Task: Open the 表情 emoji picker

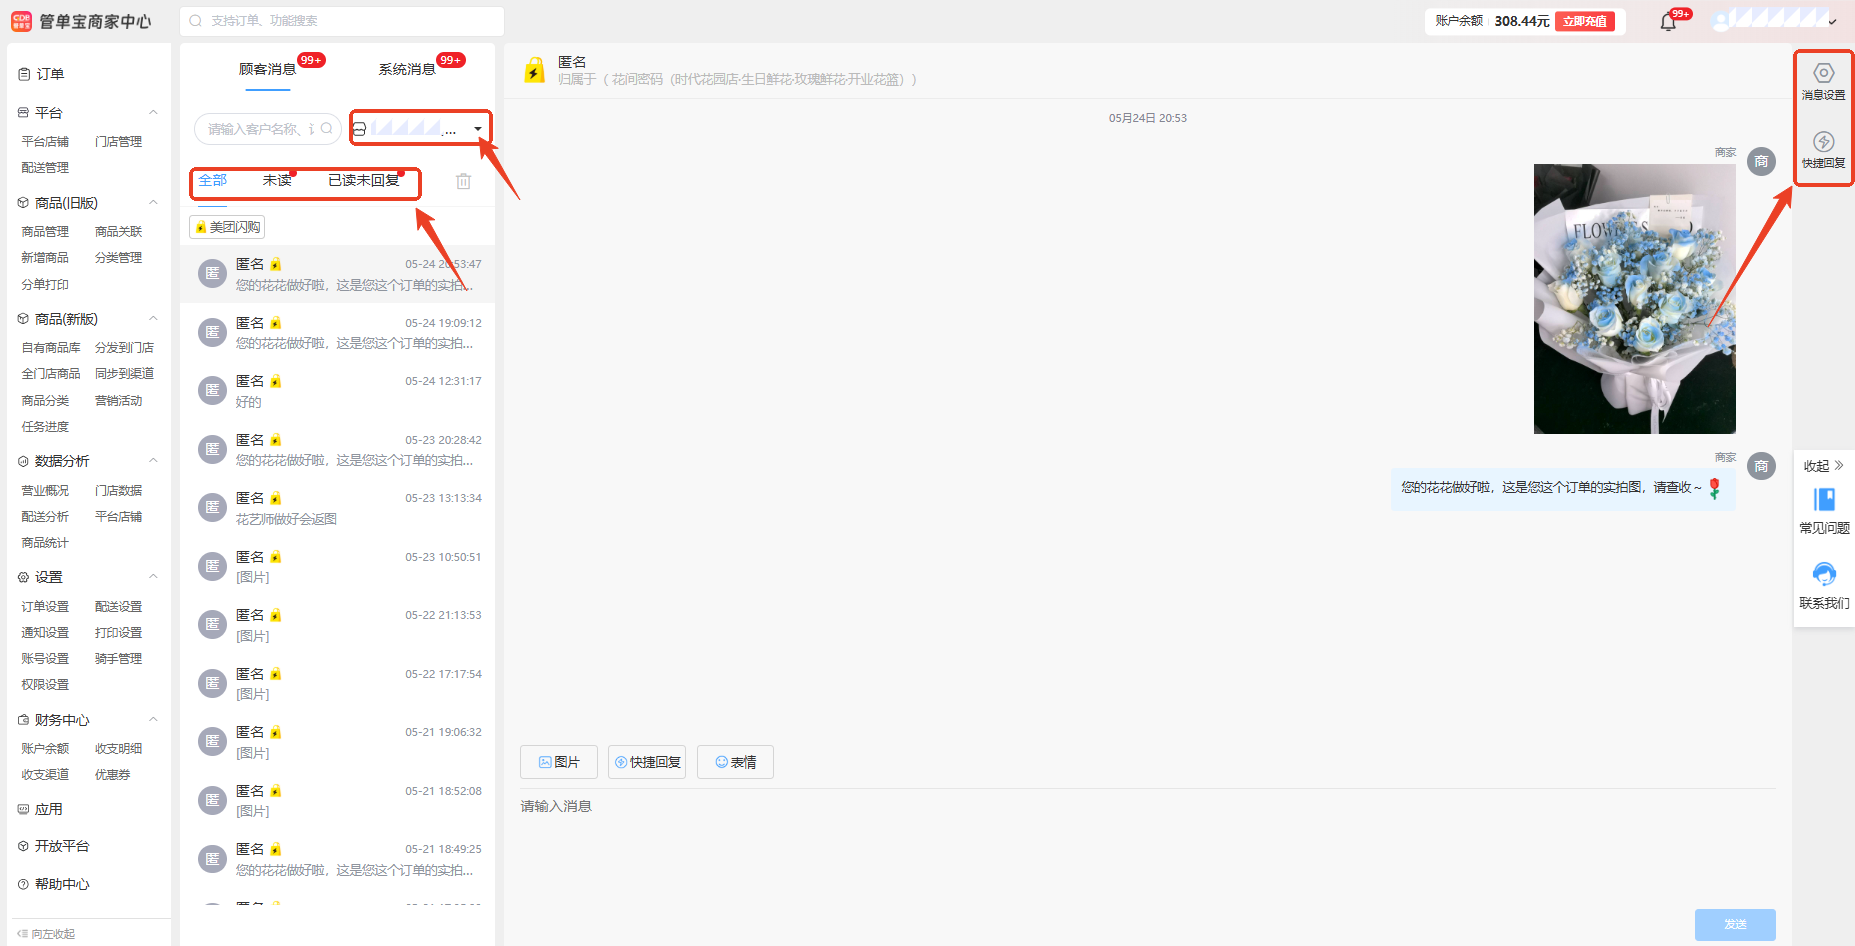Action: coord(735,762)
